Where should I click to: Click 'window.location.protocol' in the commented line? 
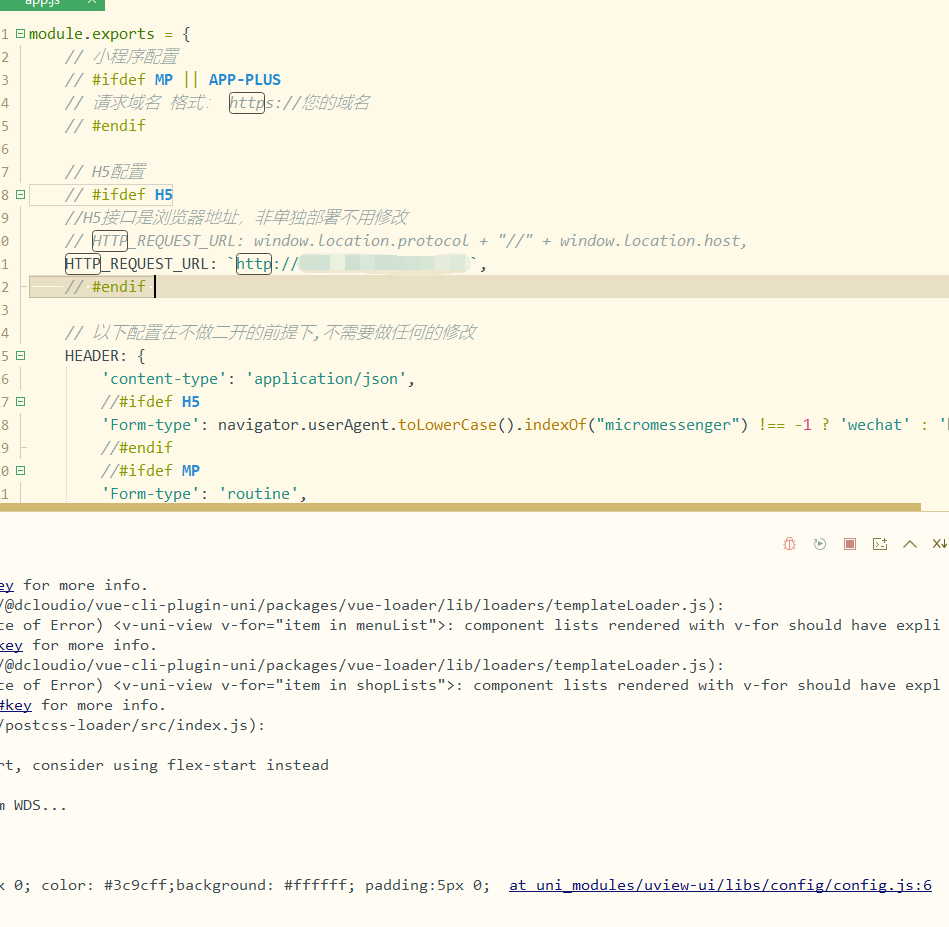tap(361, 241)
